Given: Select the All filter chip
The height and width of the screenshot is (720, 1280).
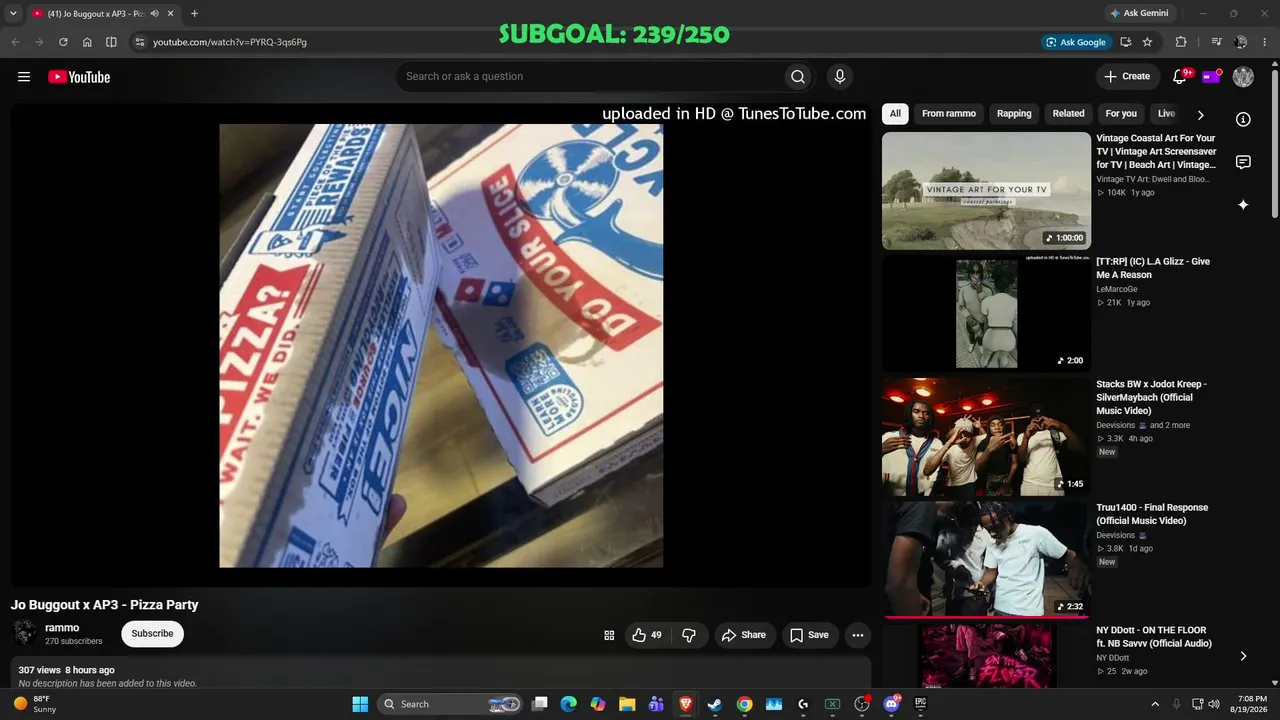Looking at the screenshot, I should 895,114.
